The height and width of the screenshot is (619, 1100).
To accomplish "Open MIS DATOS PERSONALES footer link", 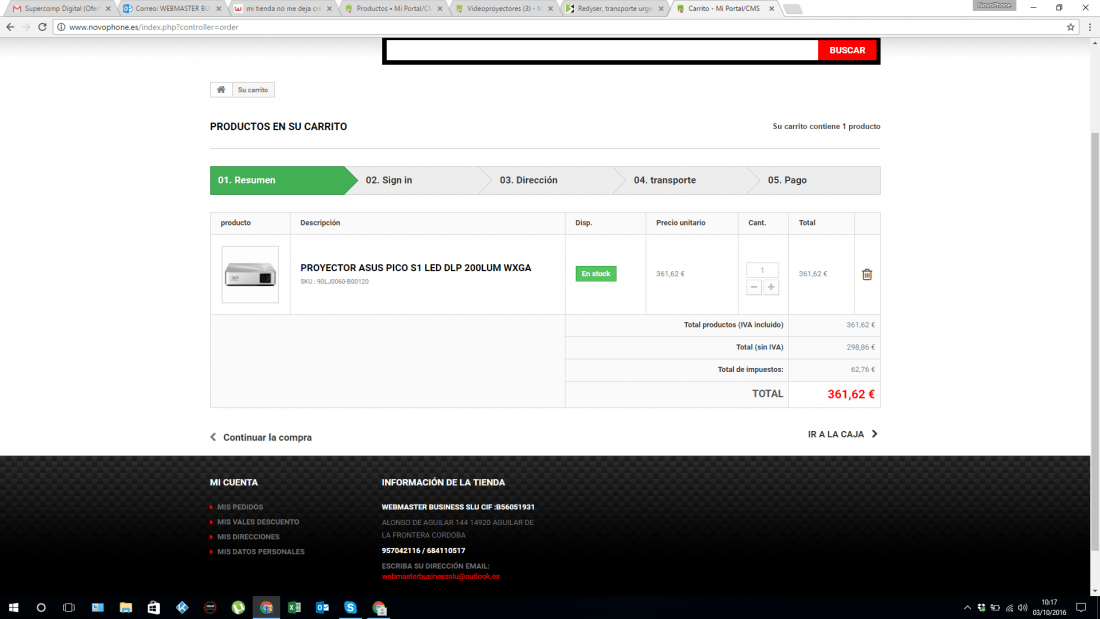I will pyautogui.click(x=261, y=552).
